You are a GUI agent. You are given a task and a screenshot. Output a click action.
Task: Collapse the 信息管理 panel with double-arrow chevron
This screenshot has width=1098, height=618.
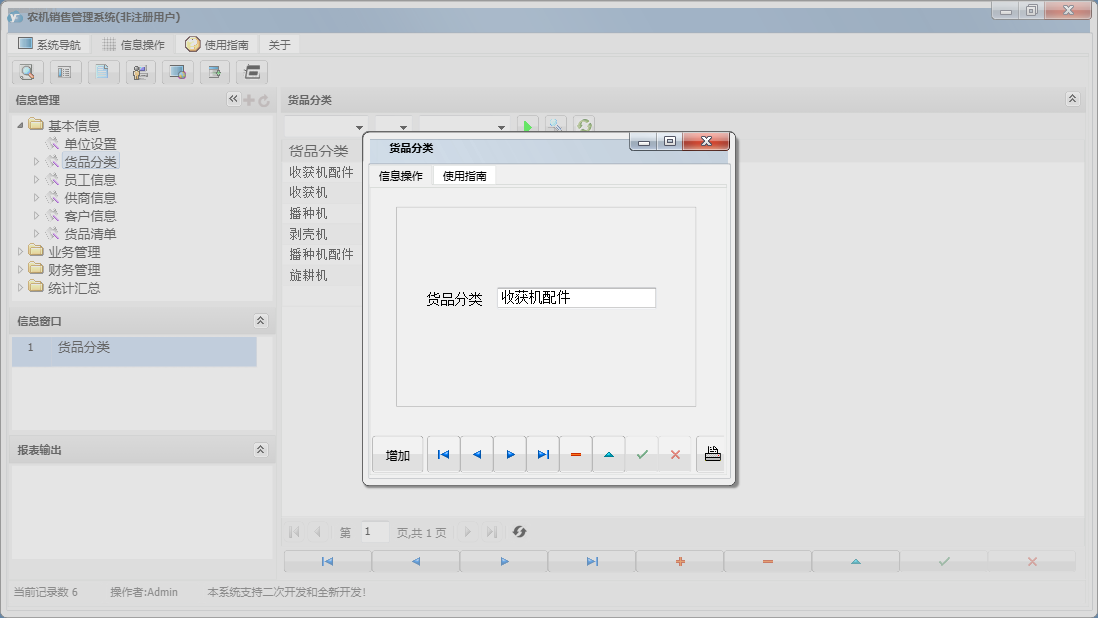click(232, 99)
